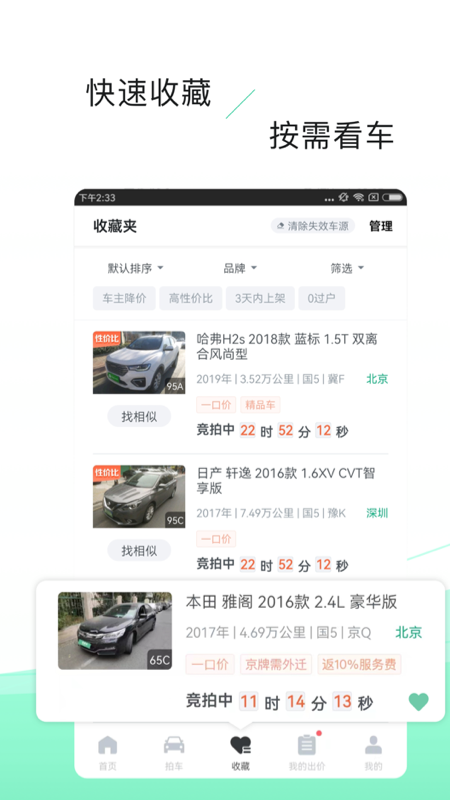450x800 pixels.
Task: Tap the 收藏夹 page title
Action: [x=115, y=227]
